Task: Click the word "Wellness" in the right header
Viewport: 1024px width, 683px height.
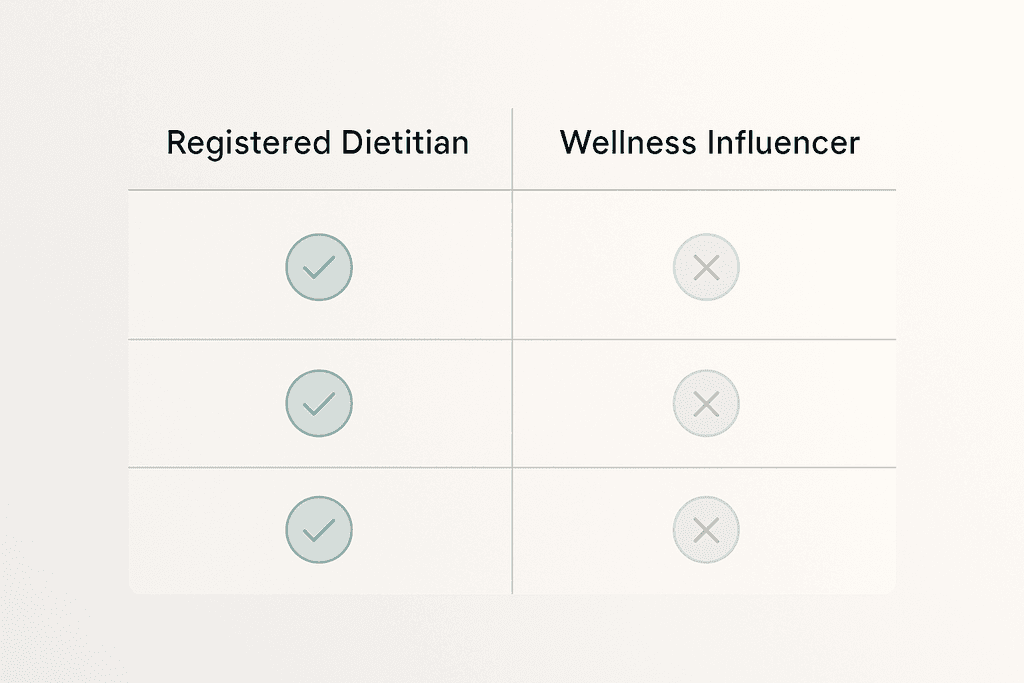Action: [x=629, y=143]
